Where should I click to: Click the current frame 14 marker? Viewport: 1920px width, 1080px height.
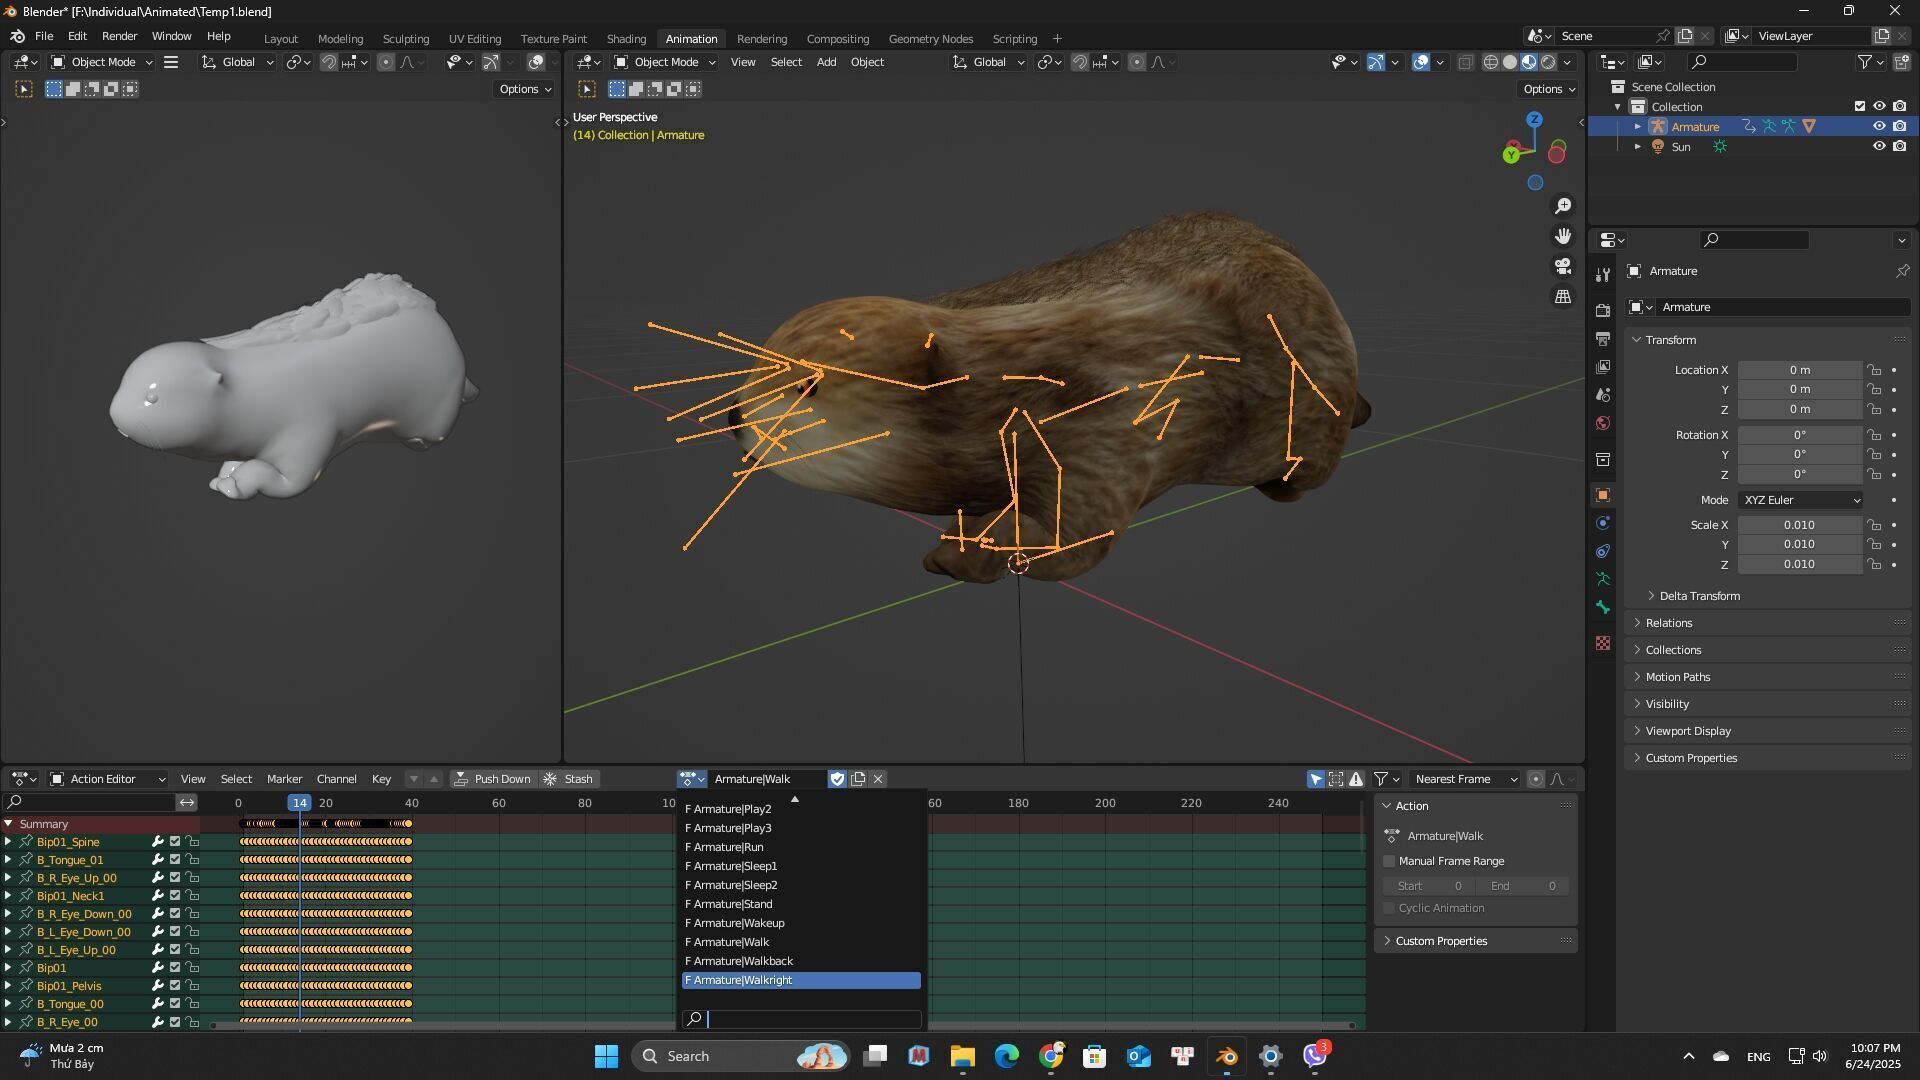299,803
